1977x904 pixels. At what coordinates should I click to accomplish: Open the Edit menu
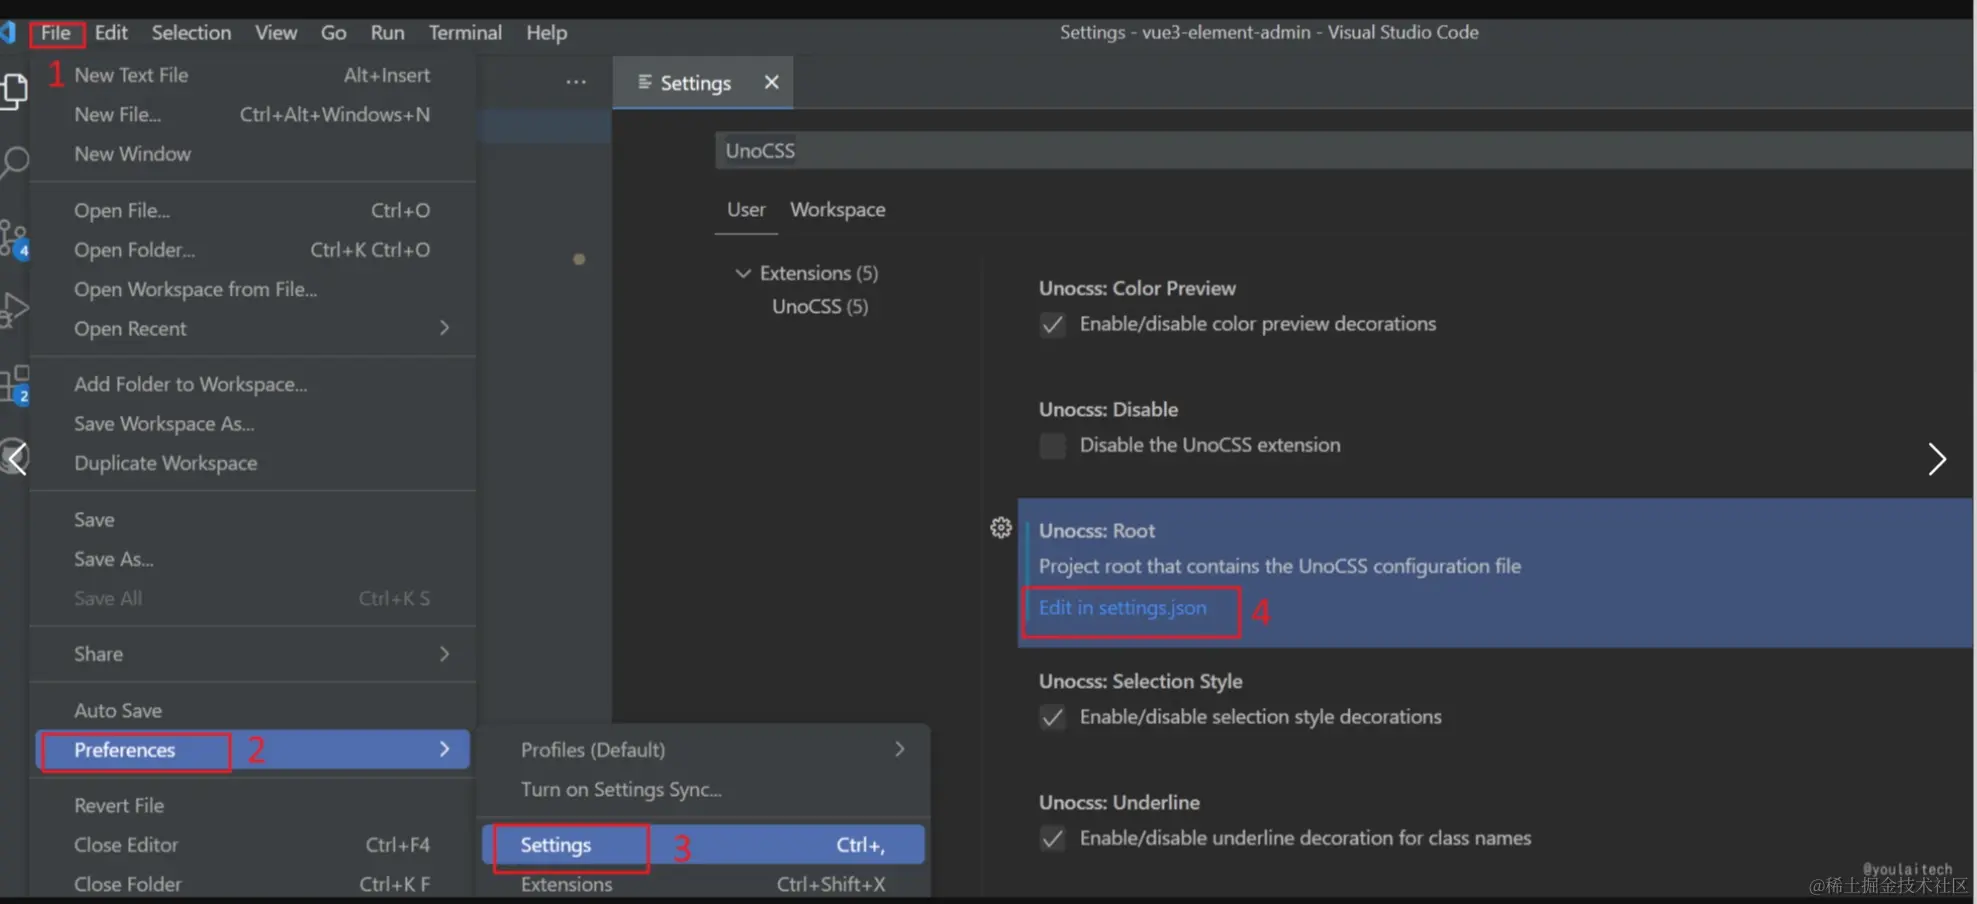click(x=111, y=33)
